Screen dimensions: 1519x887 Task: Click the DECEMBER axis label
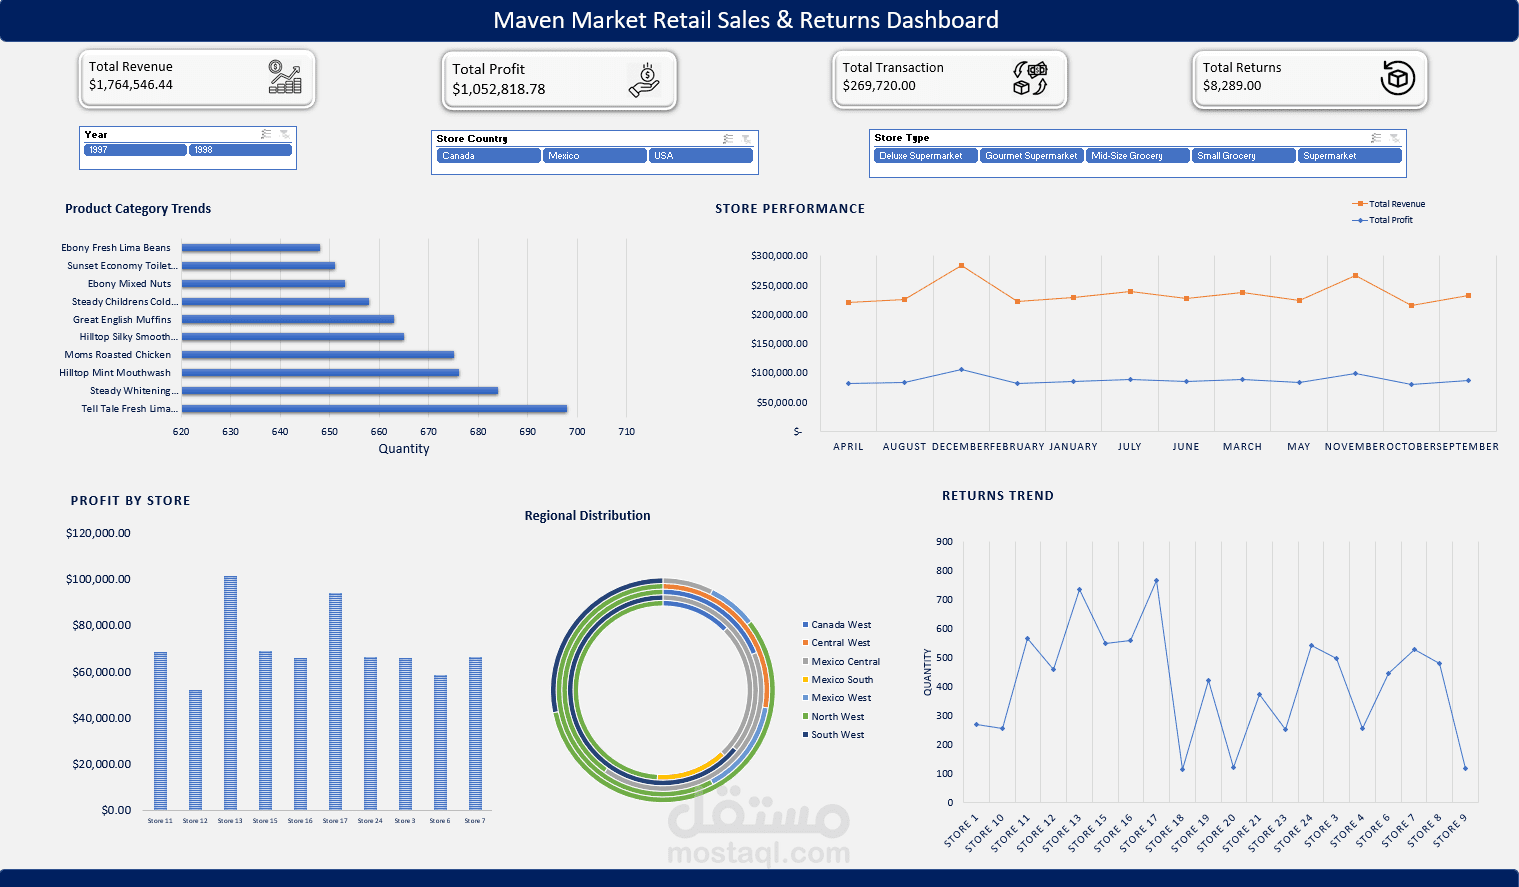[960, 447]
